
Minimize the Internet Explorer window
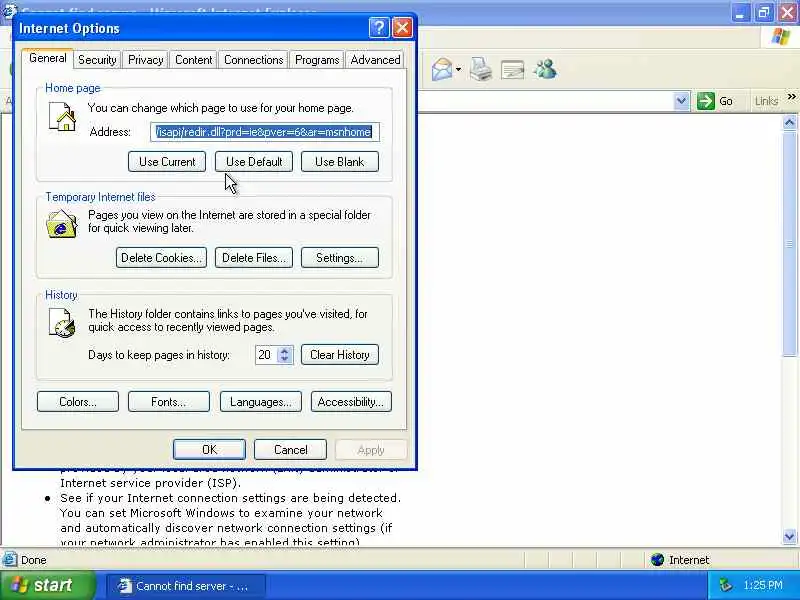tap(740, 13)
